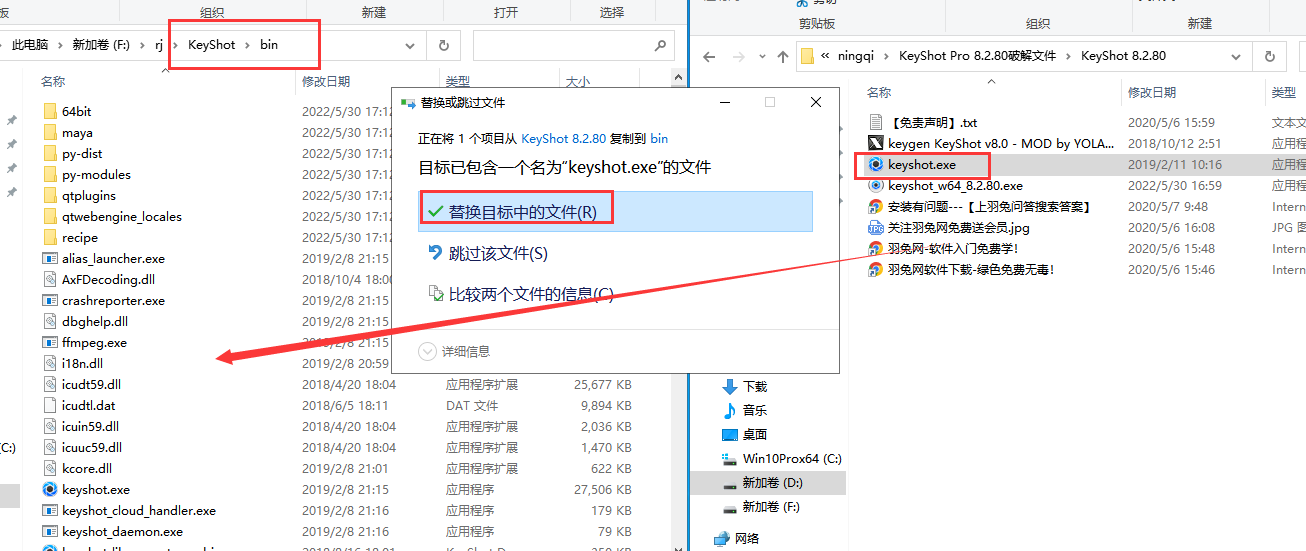Select the py-modules folder name
The image size is (1306, 551).
pyautogui.click(x=96, y=174)
